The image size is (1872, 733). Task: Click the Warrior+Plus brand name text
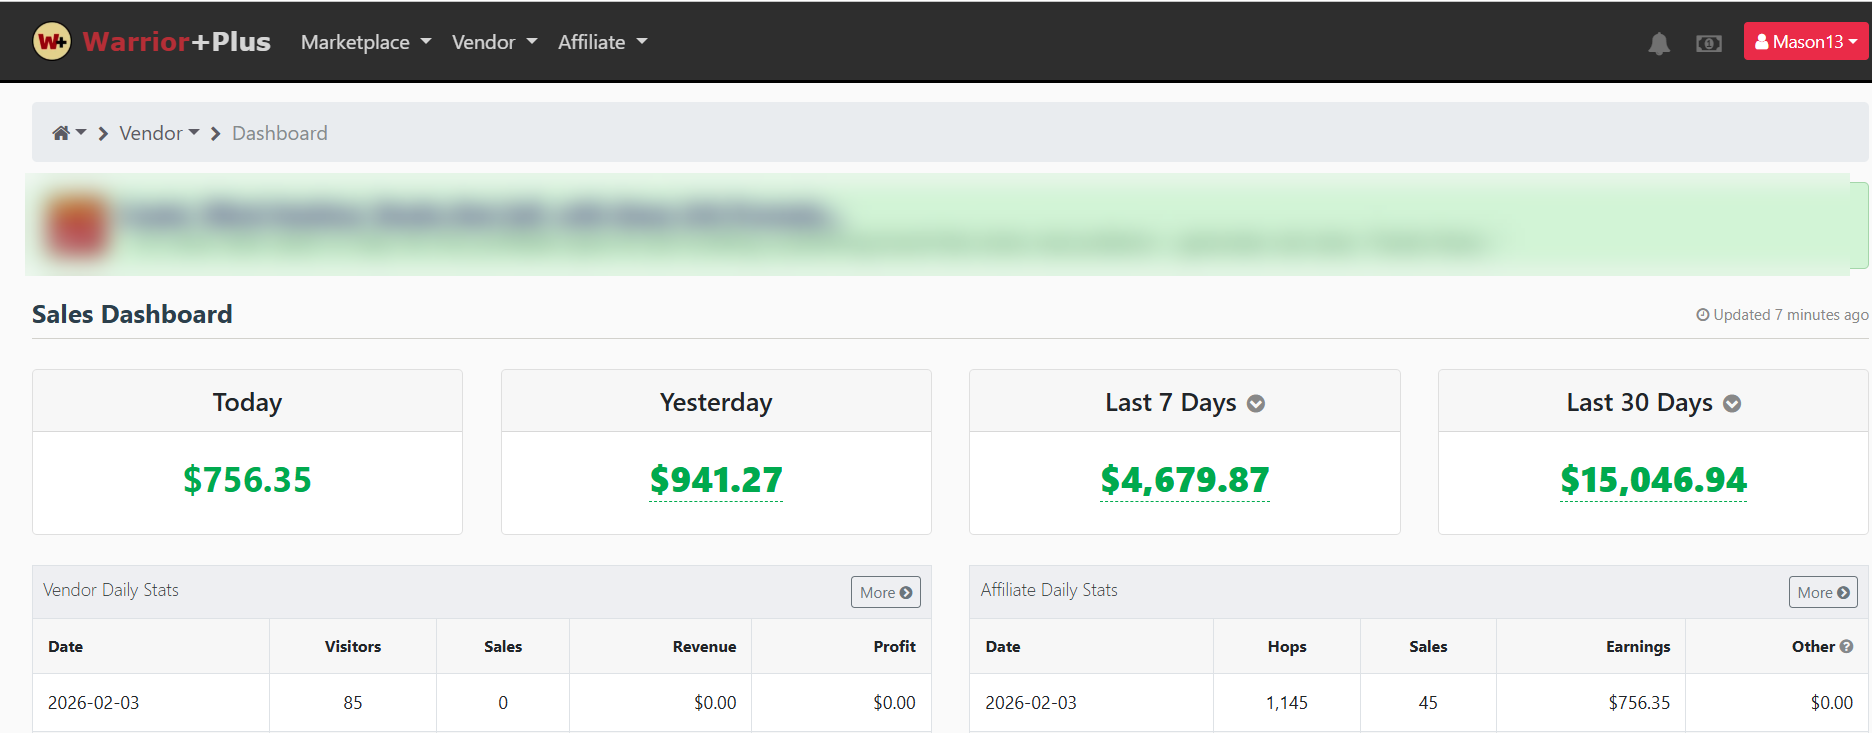[177, 42]
